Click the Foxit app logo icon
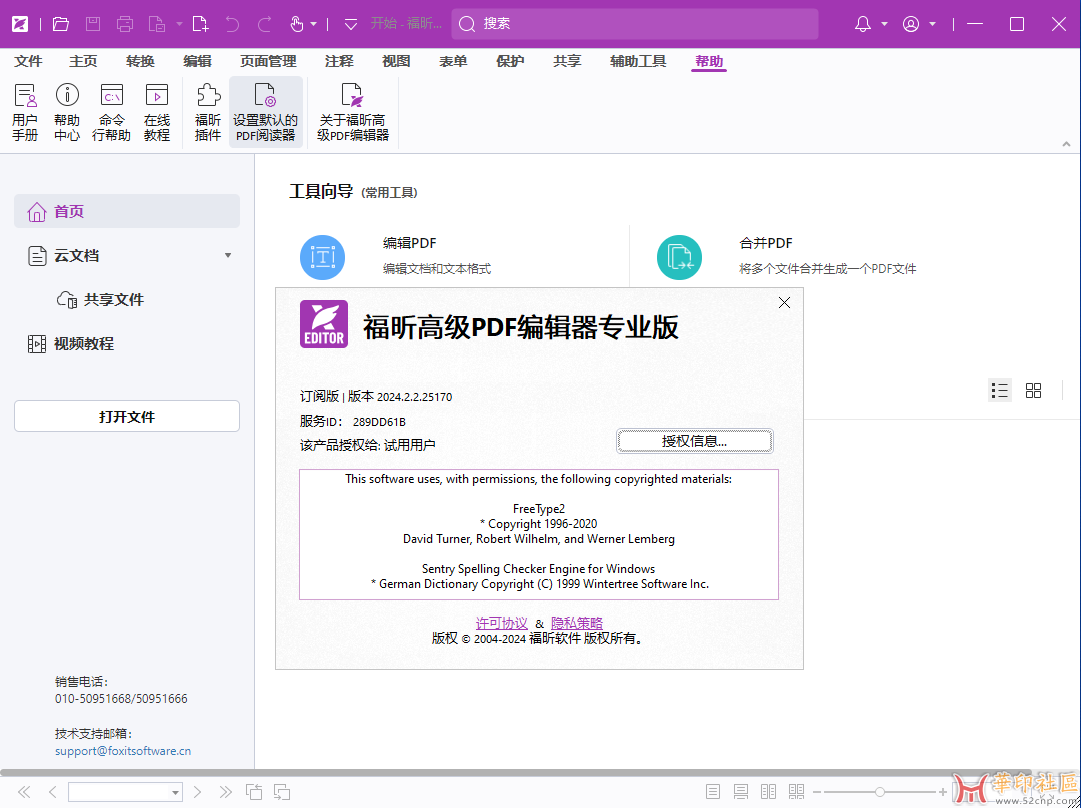The width and height of the screenshot is (1081, 808). (x=19, y=24)
